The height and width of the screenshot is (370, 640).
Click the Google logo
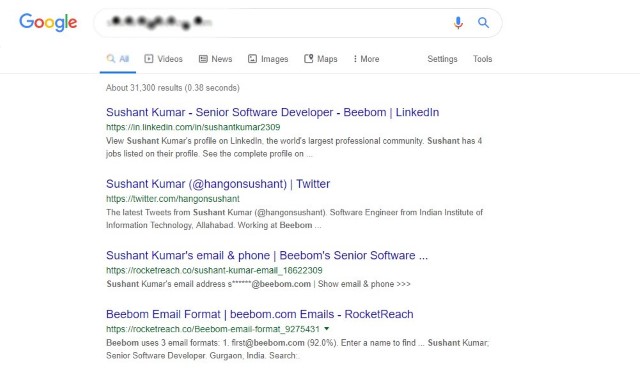coord(48,22)
